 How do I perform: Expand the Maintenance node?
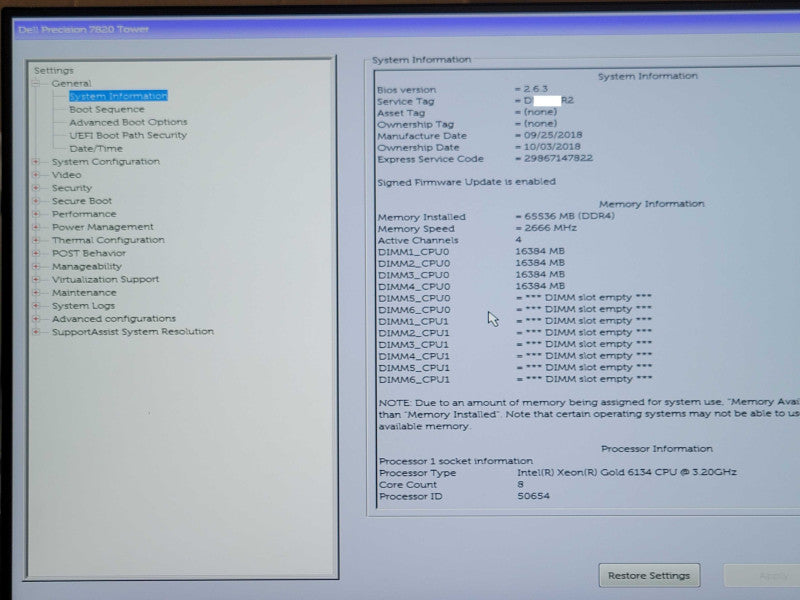click(x=36, y=293)
